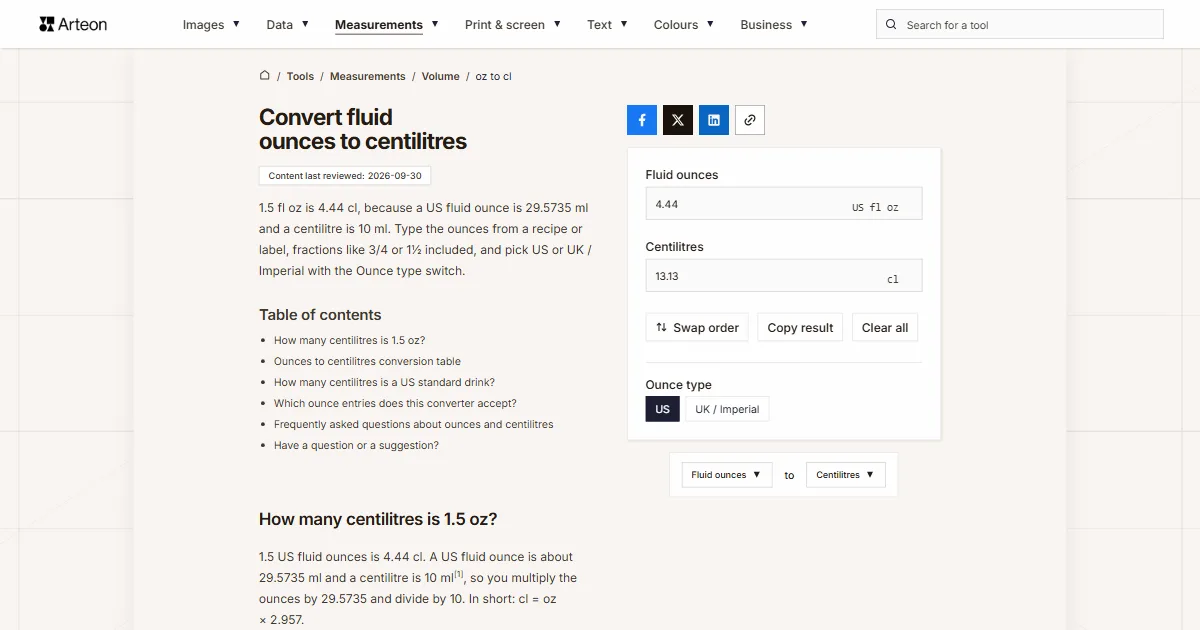The width and height of the screenshot is (1200, 630).
Task: Select UK / Imperial ounce type
Action: pyautogui.click(x=727, y=409)
